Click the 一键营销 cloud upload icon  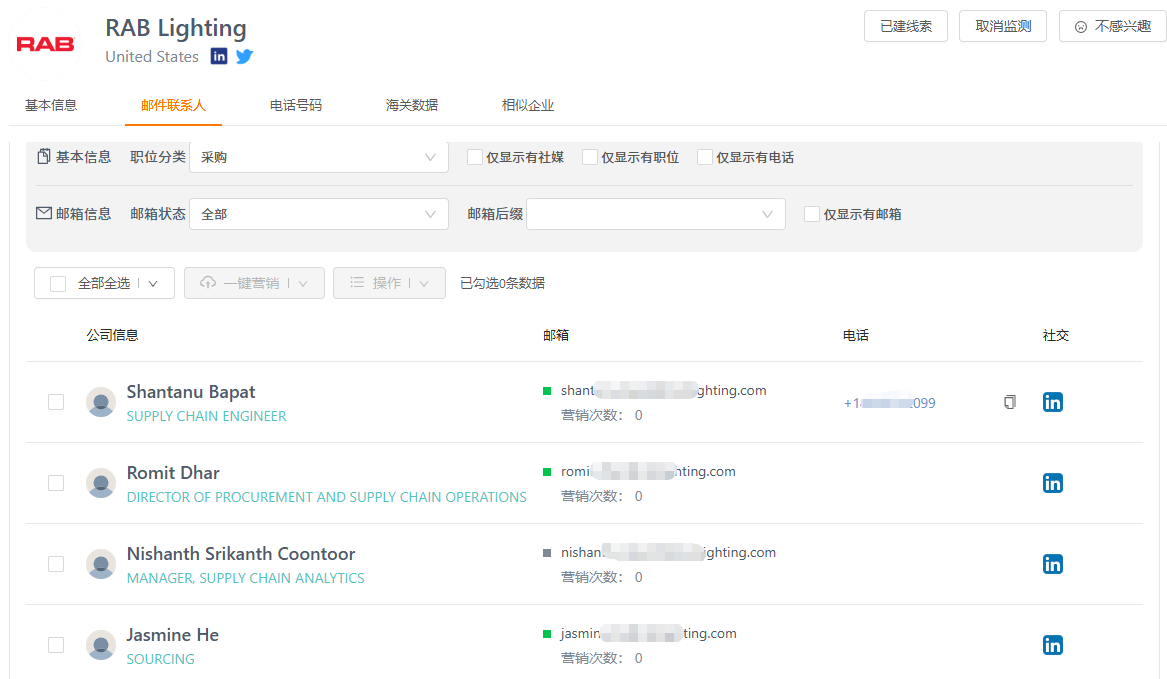(x=208, y=283)
